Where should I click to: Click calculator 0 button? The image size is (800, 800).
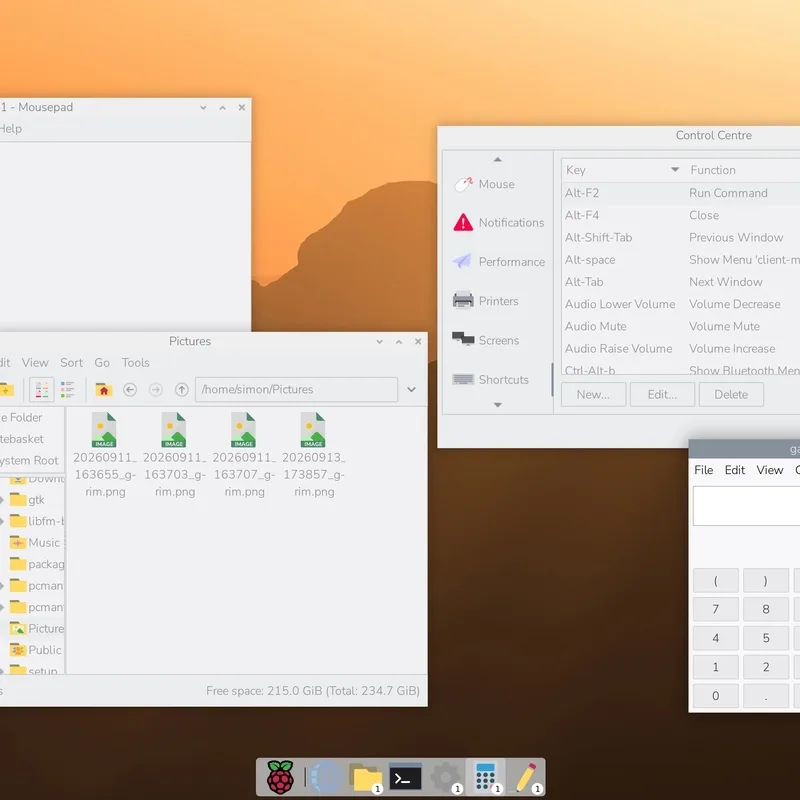(x=716, y=696)
